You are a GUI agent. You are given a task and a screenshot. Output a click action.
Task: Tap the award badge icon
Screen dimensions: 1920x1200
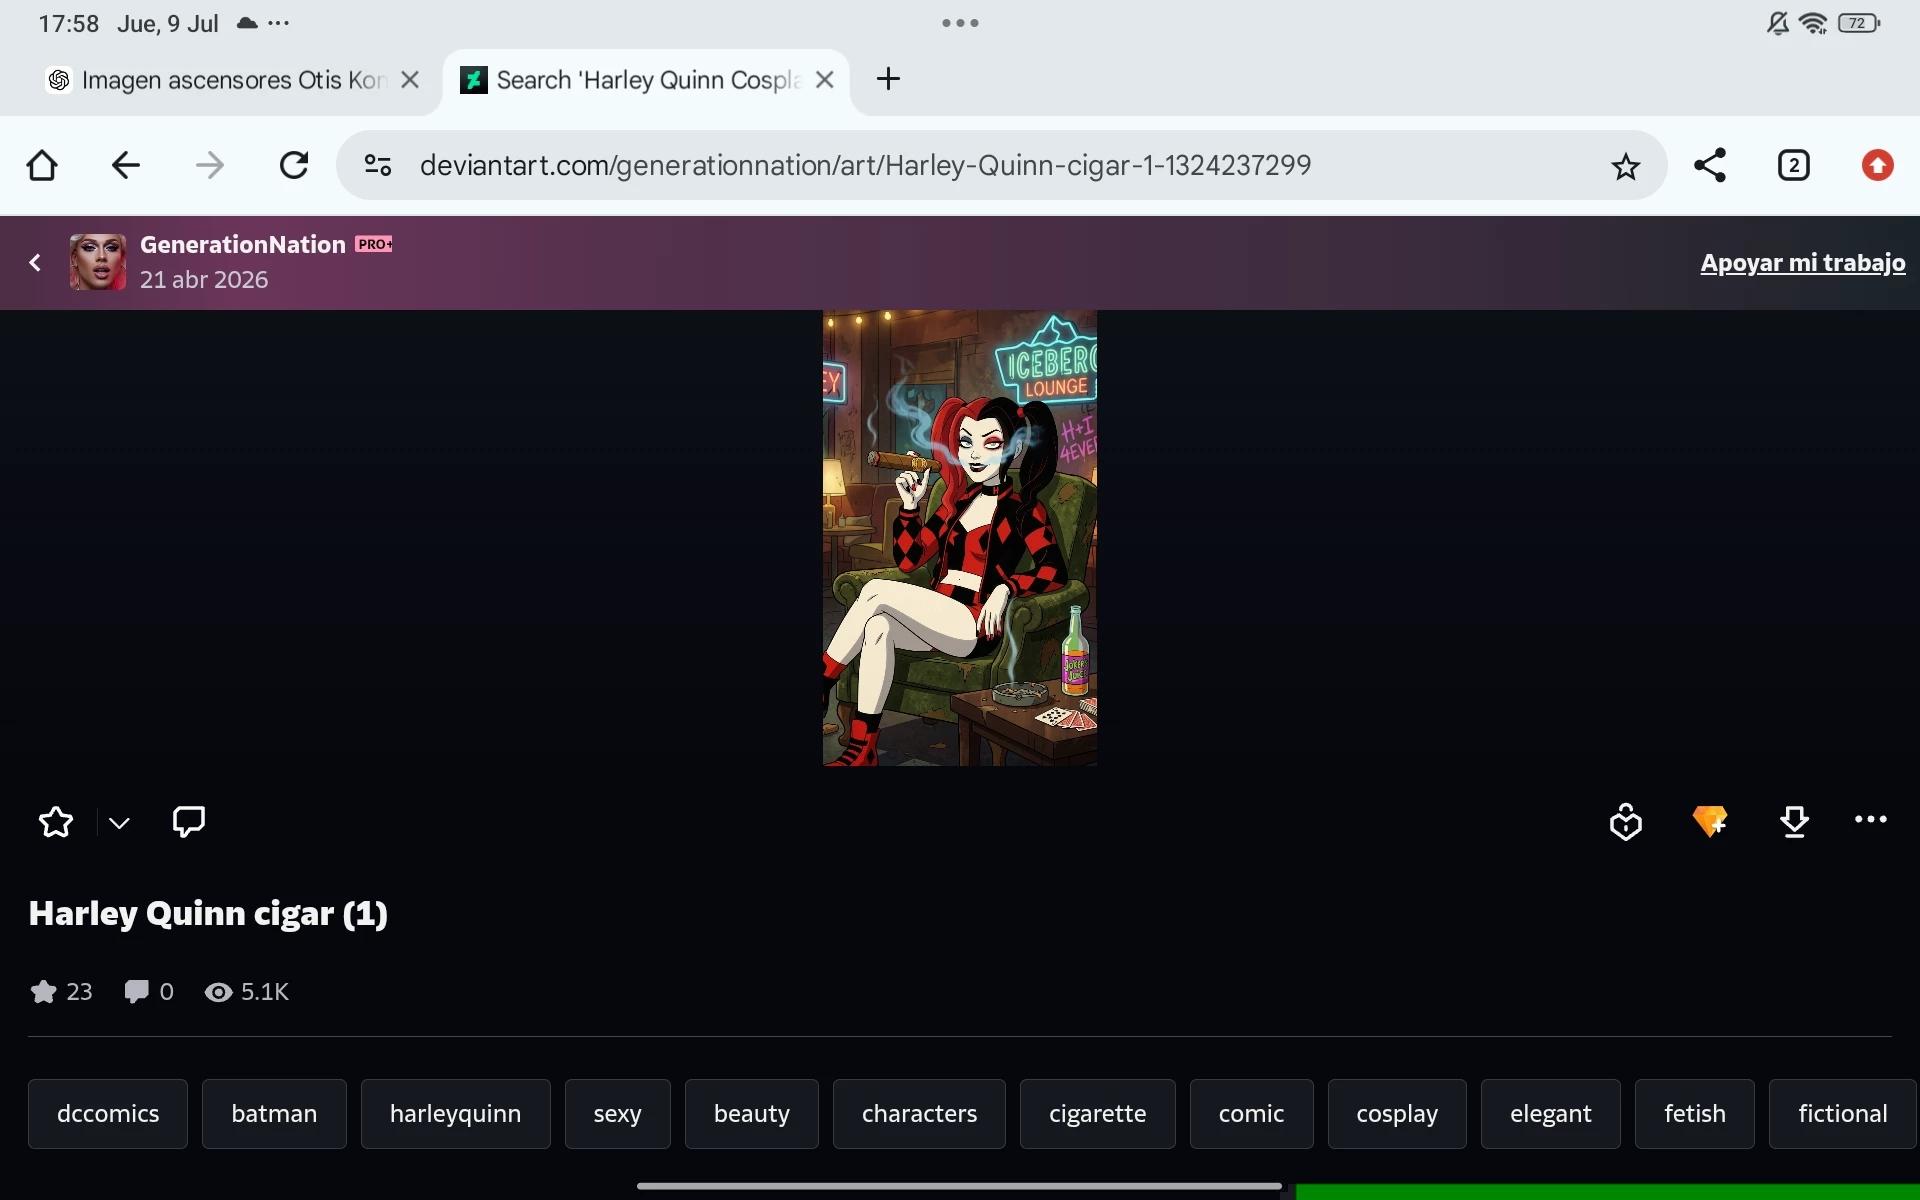(1626, 822)
